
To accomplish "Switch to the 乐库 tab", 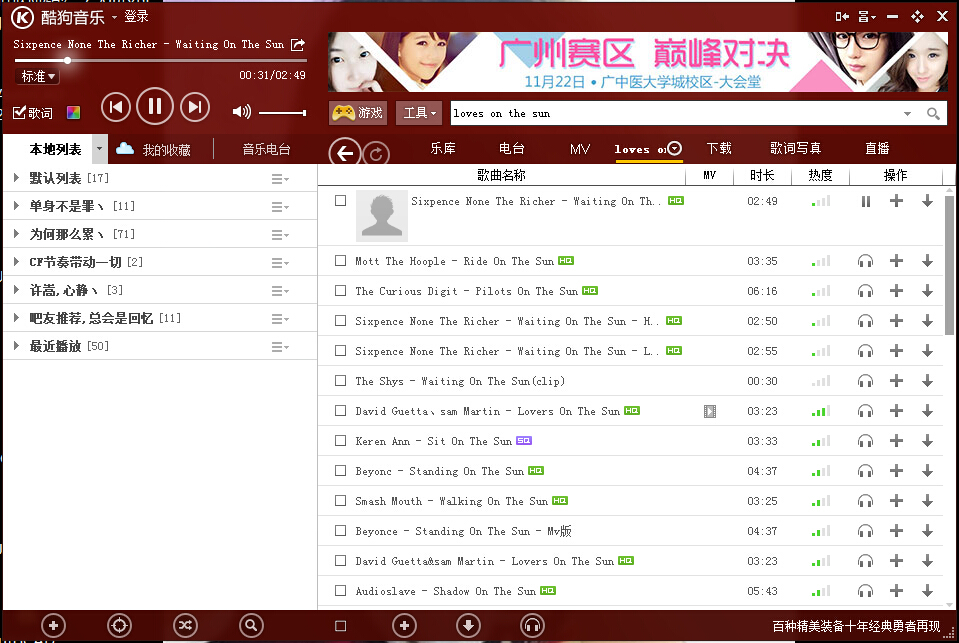I will (443, 149).
